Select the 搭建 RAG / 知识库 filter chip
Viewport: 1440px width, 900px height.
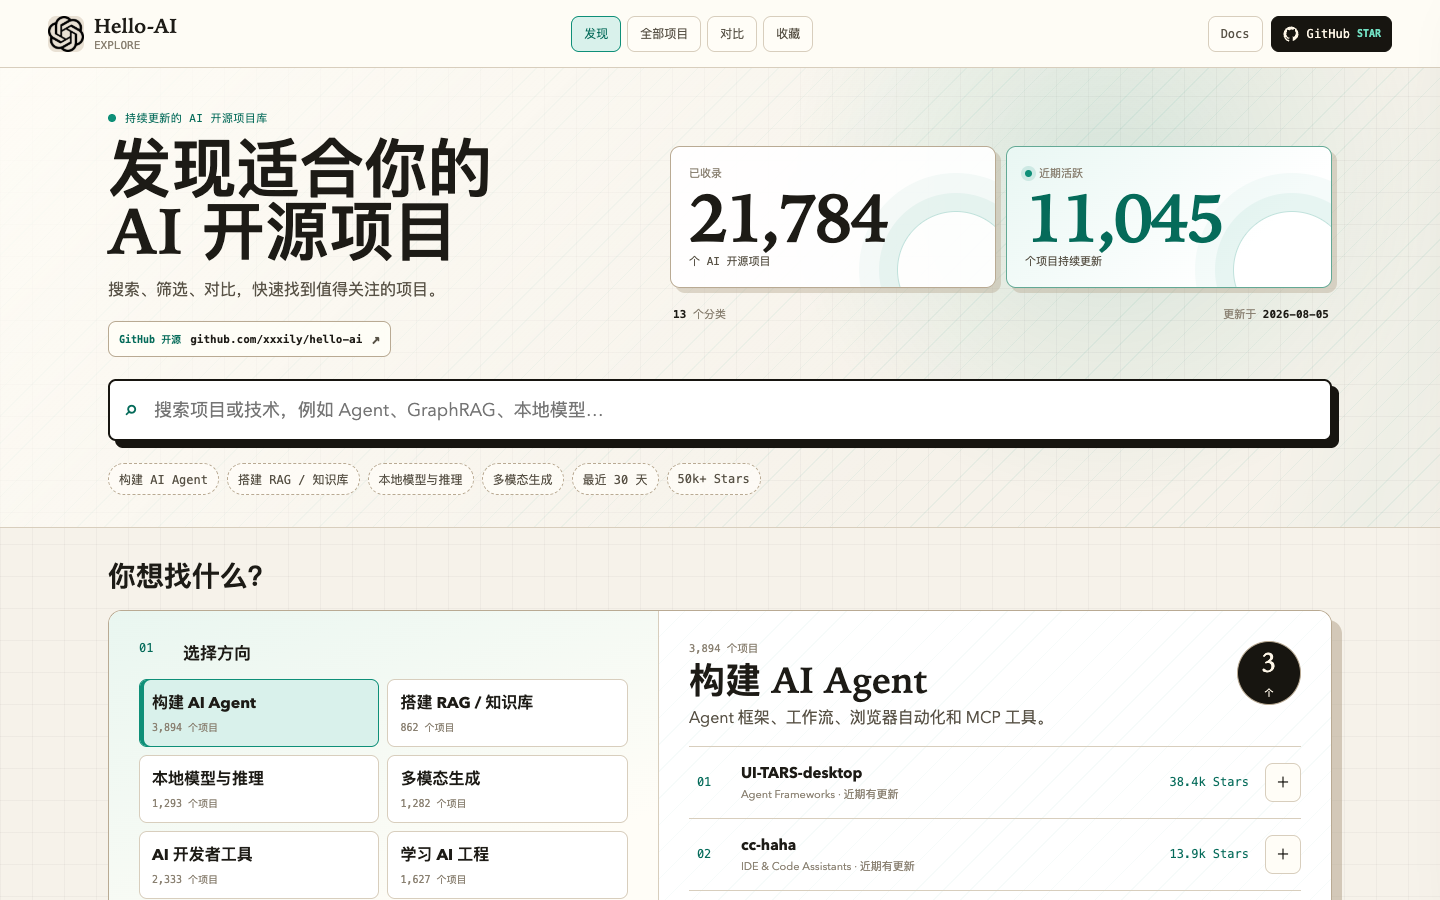[293, 479]
